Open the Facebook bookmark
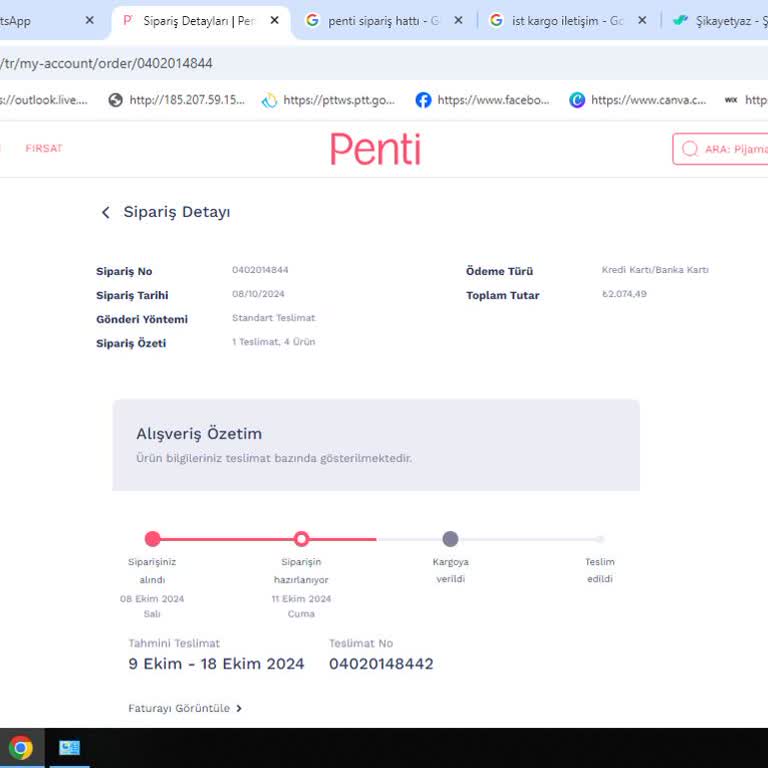 pyautogui.click(x=482, y=100)
